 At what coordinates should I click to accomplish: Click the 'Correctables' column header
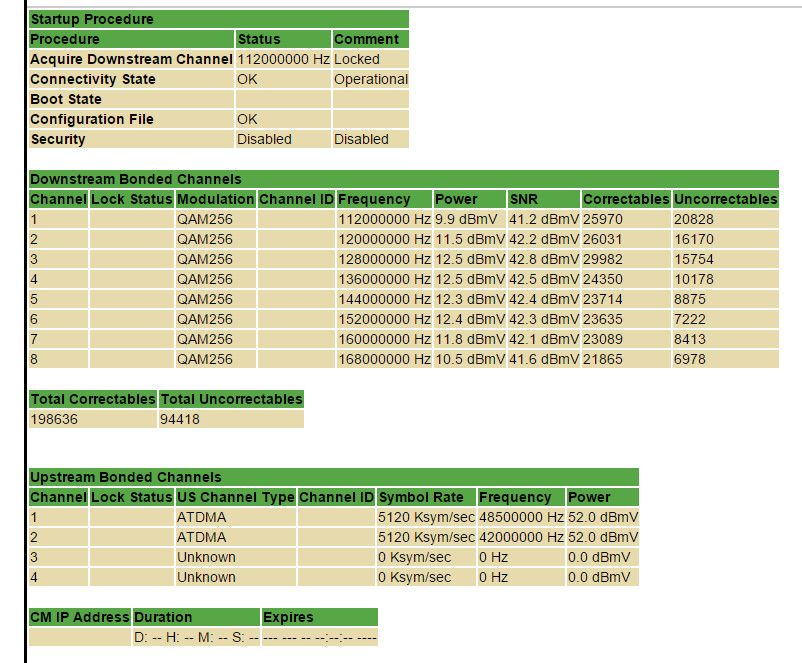(x=626, y=199)
